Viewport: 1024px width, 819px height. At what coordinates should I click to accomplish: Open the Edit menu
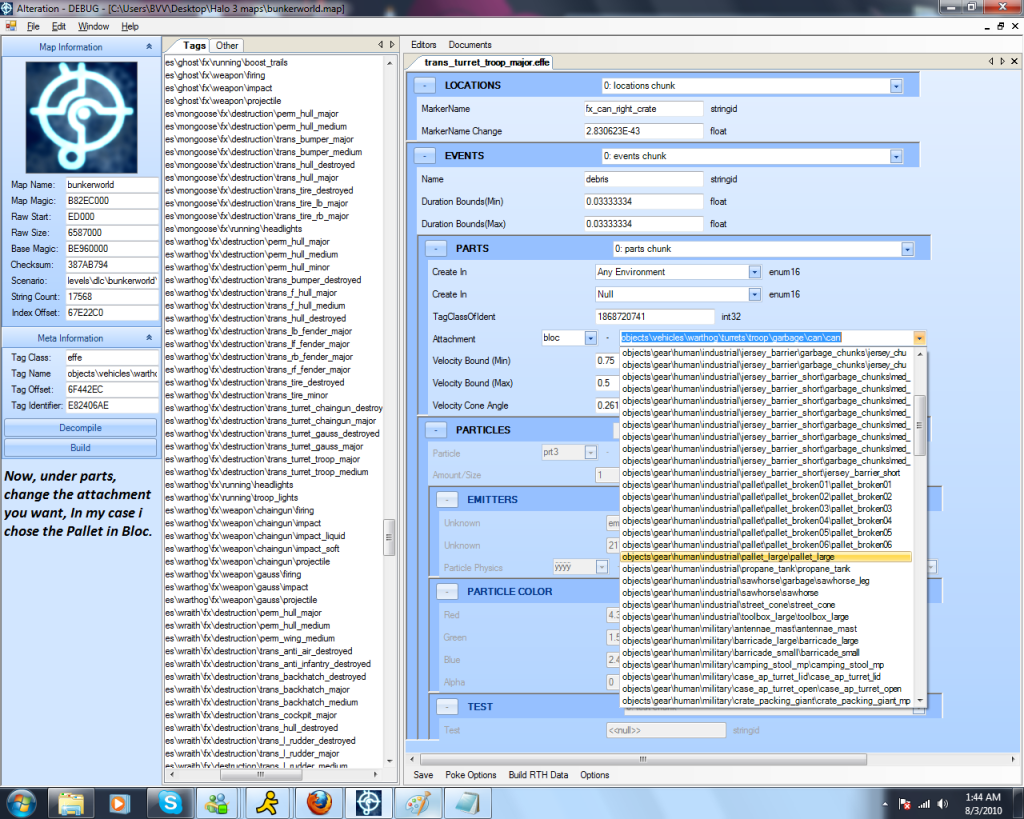coord(59,26)
